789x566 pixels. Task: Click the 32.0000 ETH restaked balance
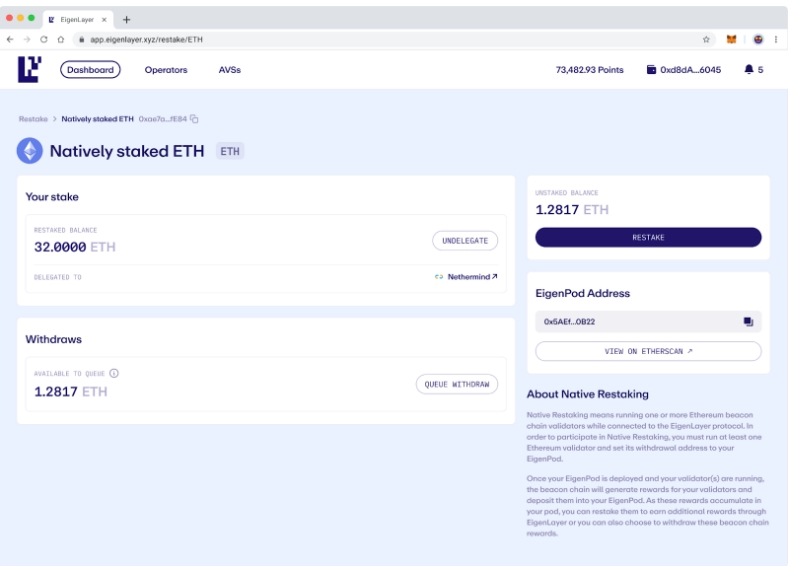74,247
